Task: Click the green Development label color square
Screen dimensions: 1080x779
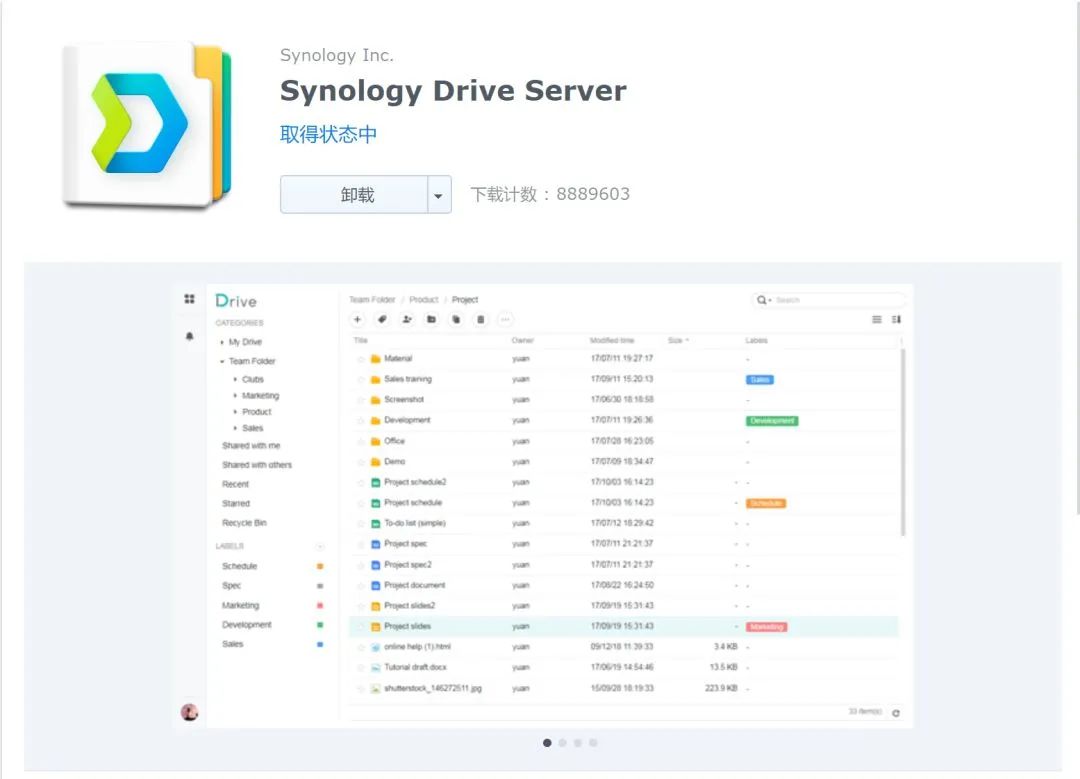Action: [320, 625]
